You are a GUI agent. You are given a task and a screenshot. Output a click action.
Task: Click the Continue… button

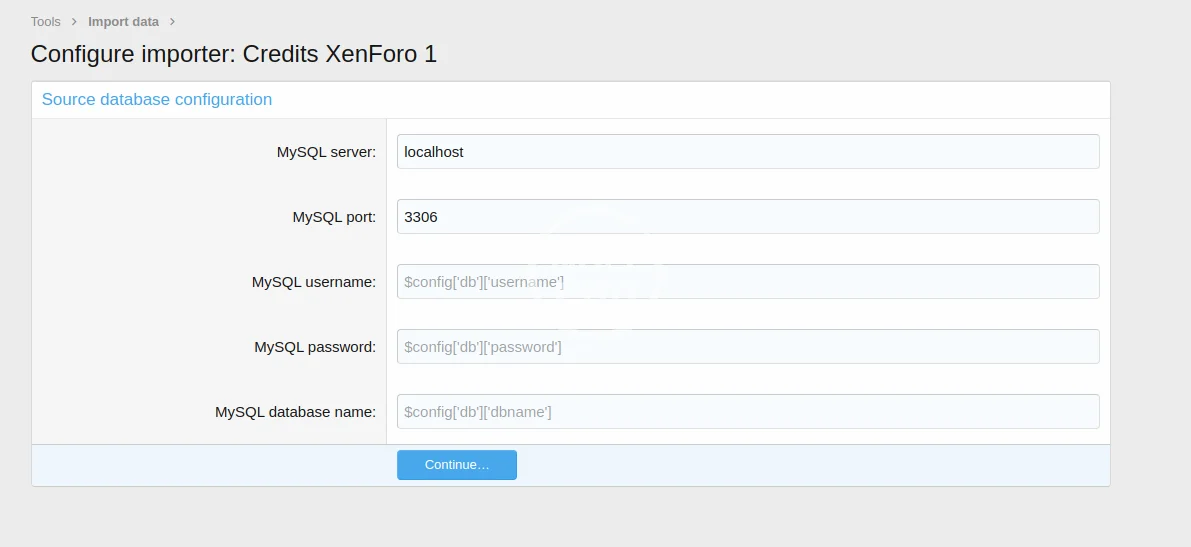(x=456, y=465)
